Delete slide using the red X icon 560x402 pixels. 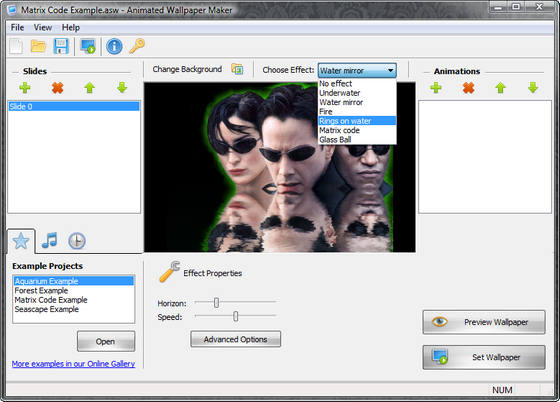57,87
